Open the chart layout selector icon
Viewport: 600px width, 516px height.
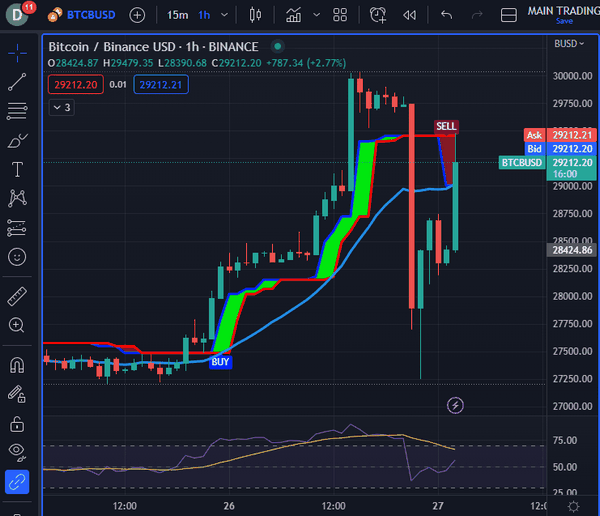509,15
